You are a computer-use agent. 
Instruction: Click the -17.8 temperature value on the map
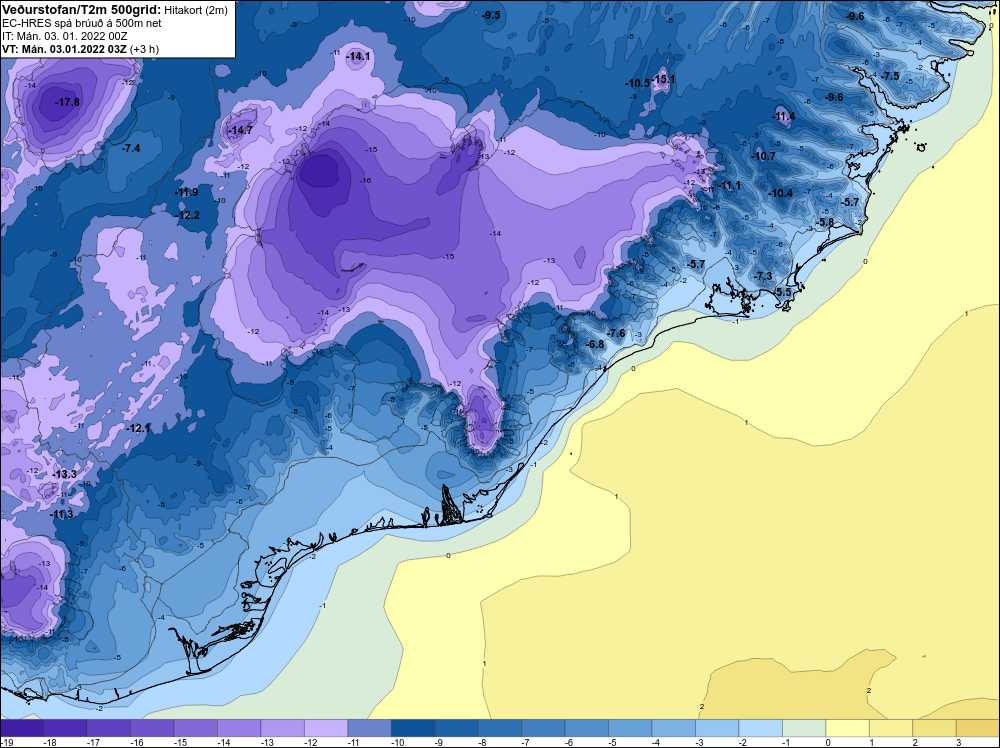(67, 102)
